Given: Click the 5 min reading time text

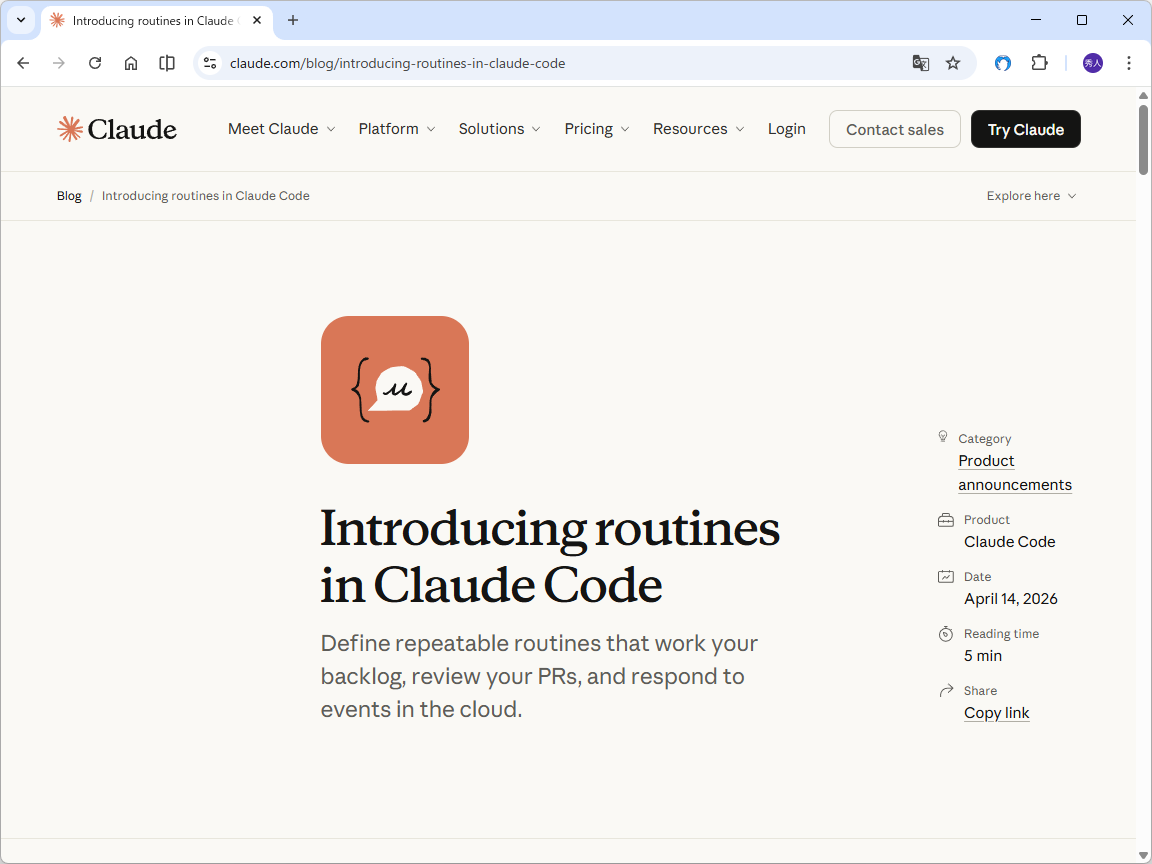Looking at the screenshot, I should click(983, 655).
